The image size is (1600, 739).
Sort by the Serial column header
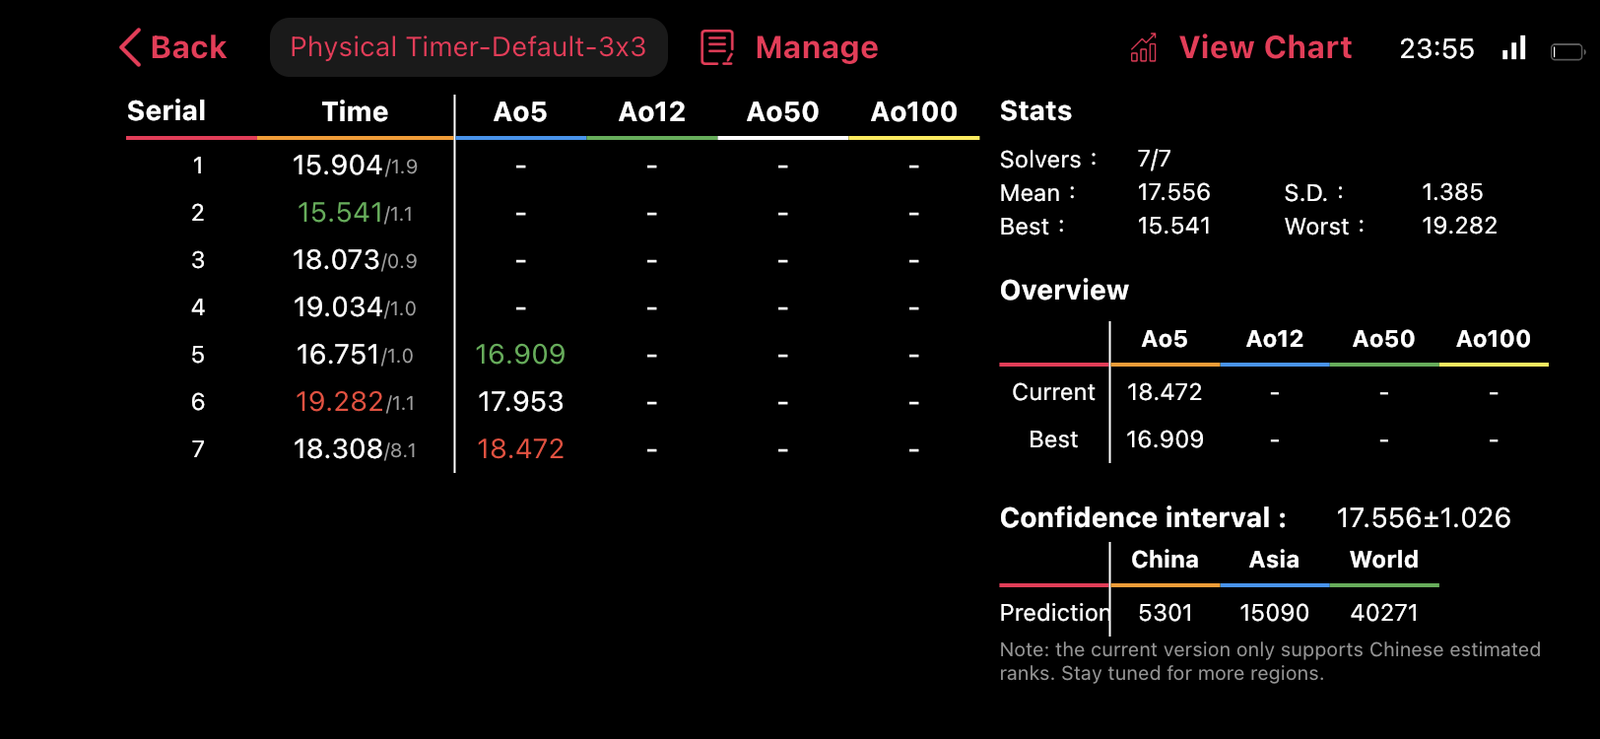point(166,111)
